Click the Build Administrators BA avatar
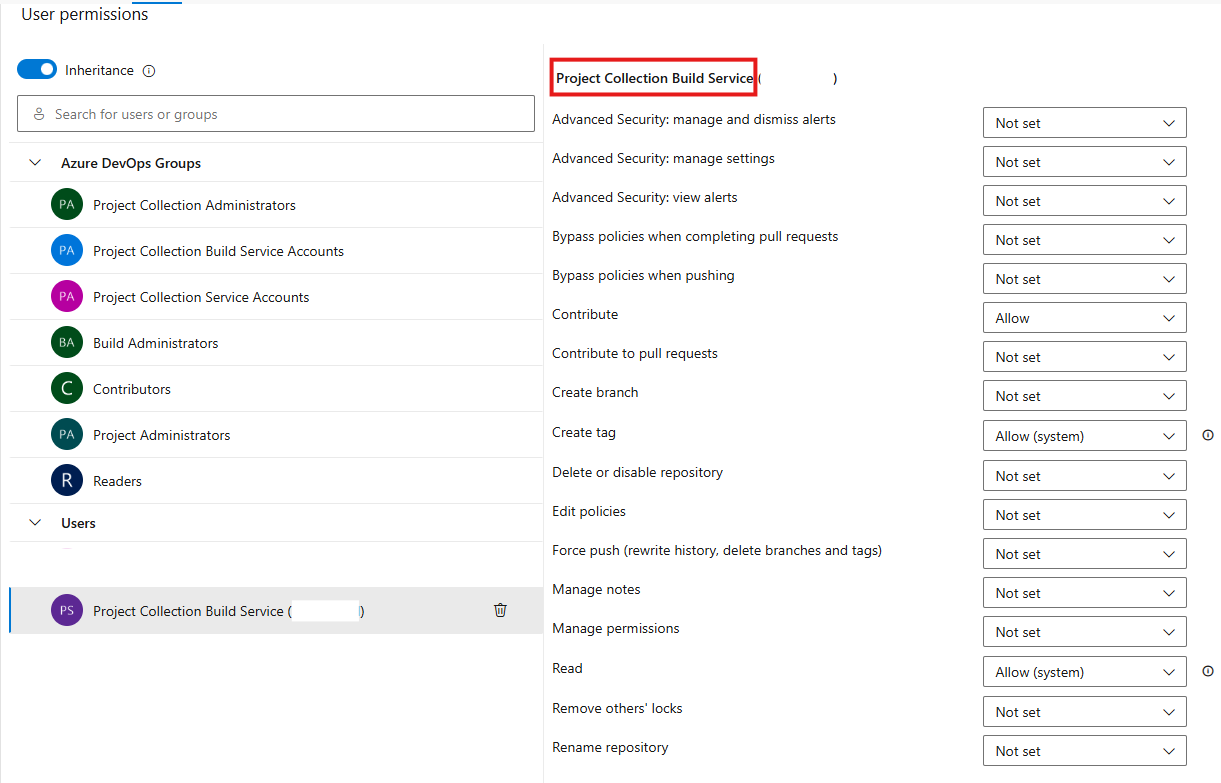This screenshot has height=783, width=1221. coord(67,343)
